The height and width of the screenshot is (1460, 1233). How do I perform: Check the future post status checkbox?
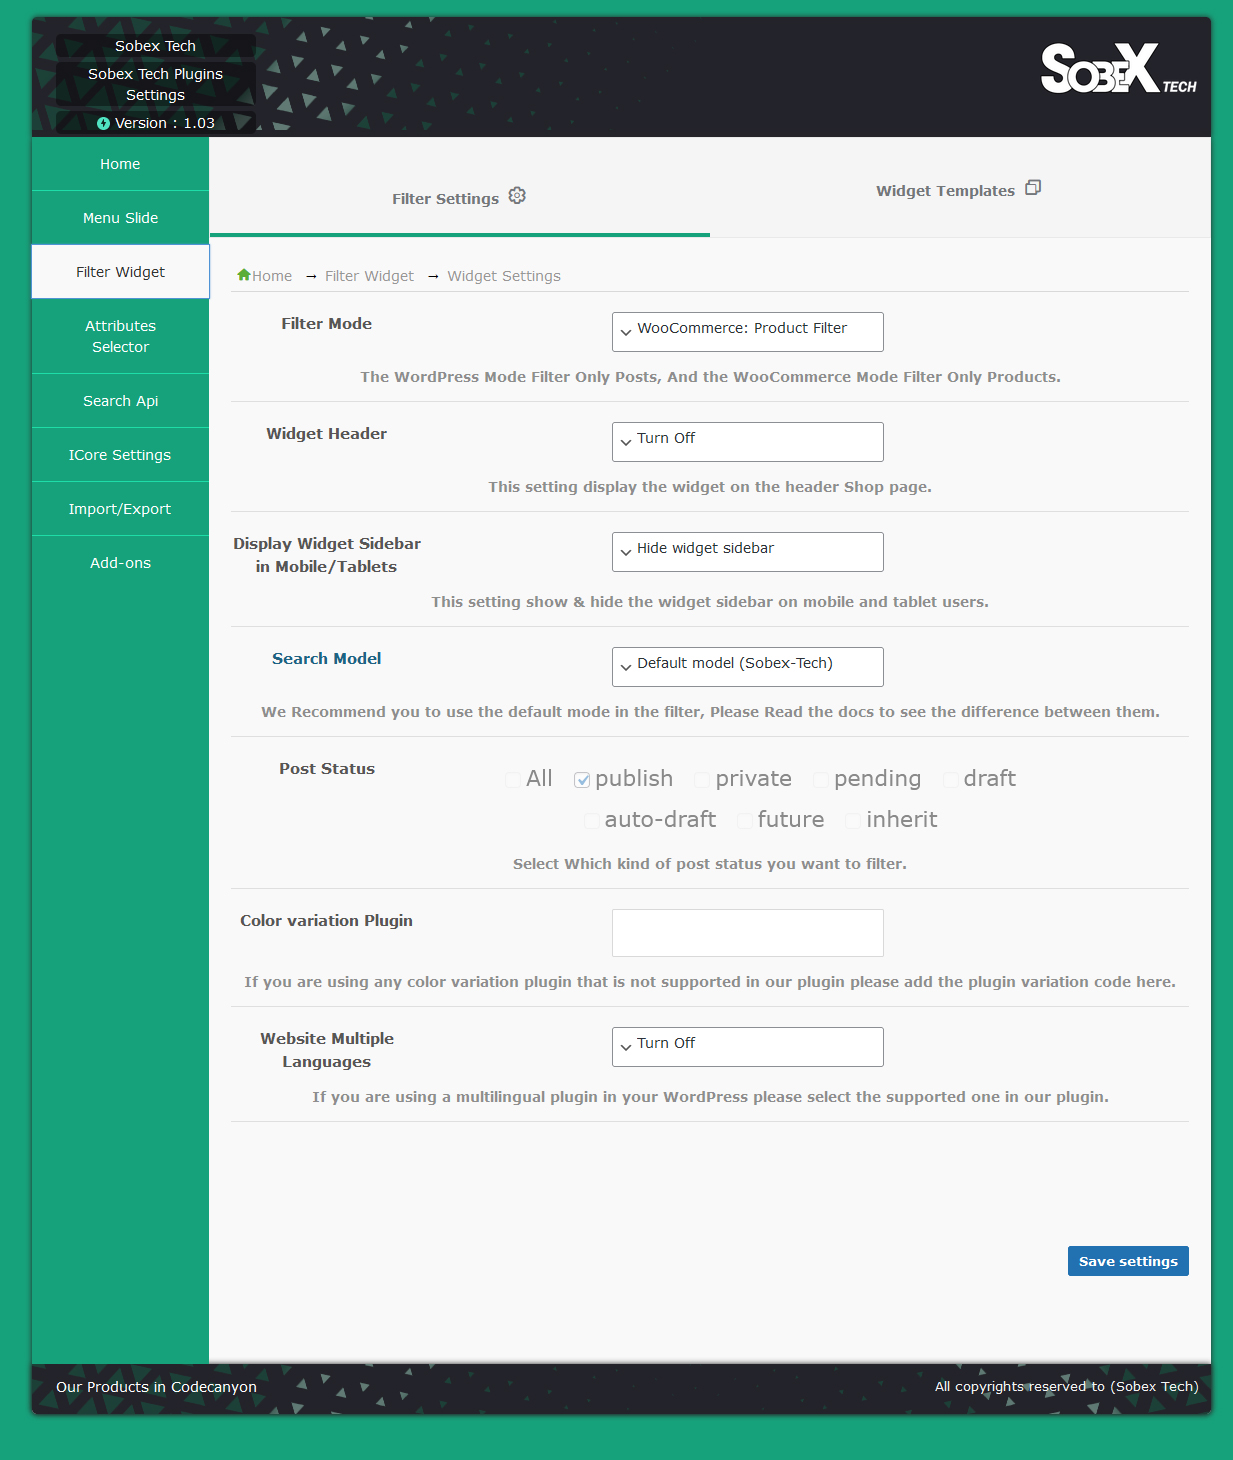745,821
